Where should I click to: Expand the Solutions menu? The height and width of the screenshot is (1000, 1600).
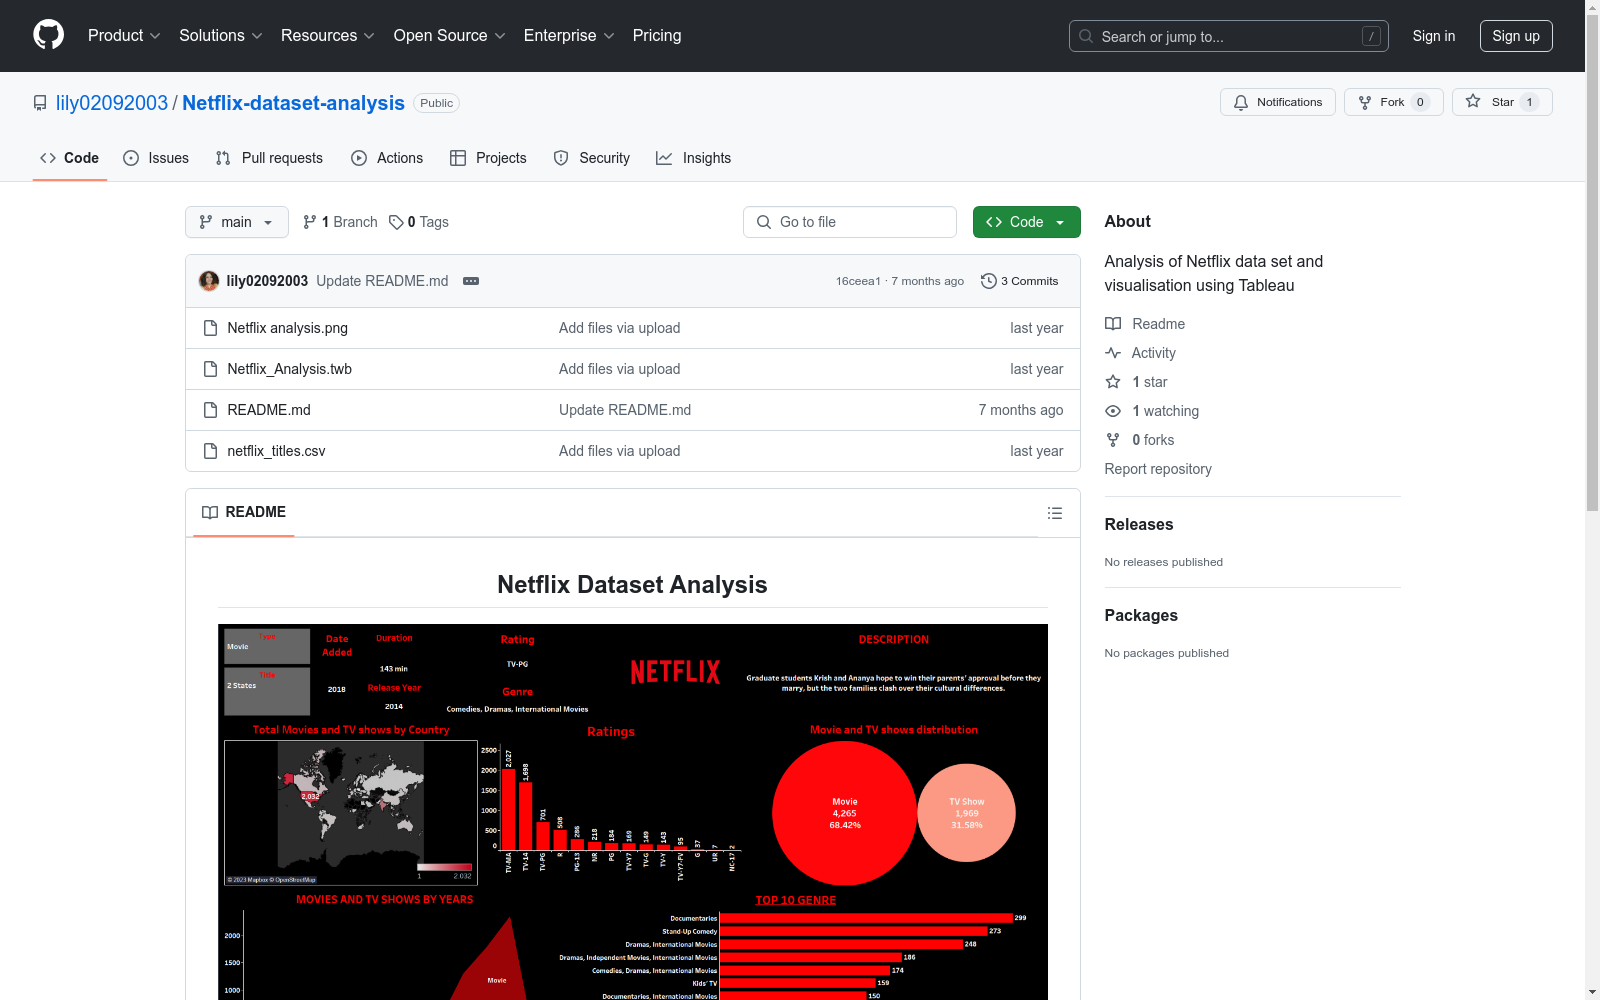[x=221, y=36]
